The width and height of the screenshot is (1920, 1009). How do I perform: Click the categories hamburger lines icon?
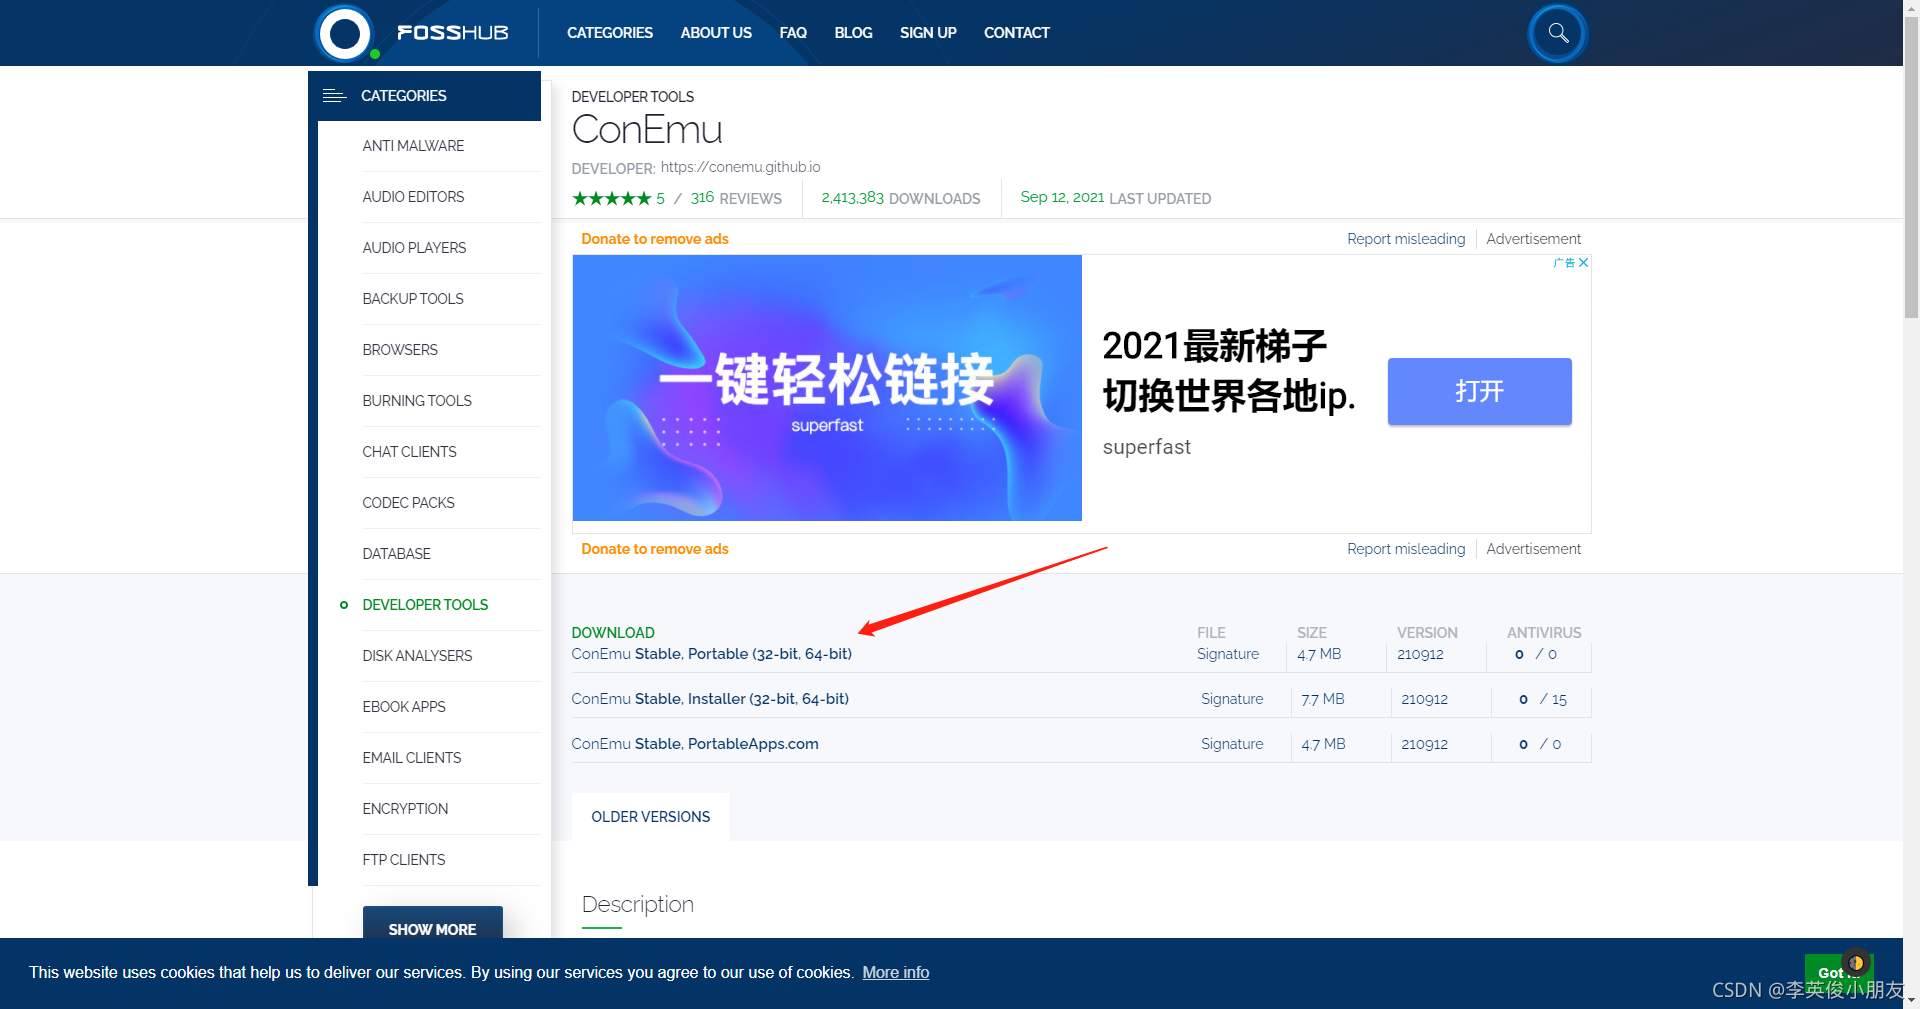[334, 96]
